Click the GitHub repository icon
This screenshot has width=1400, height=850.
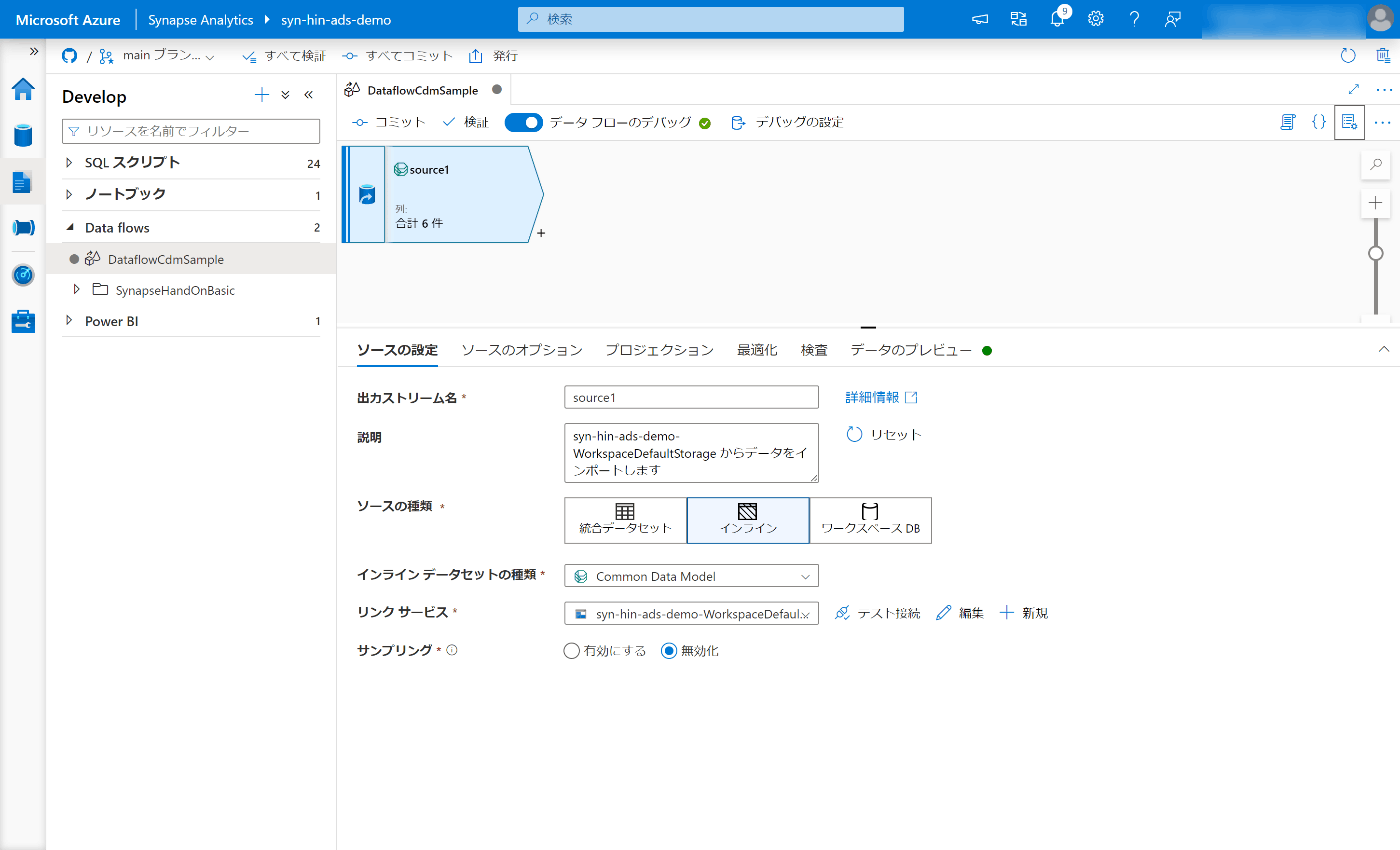(x=70, y=56)
